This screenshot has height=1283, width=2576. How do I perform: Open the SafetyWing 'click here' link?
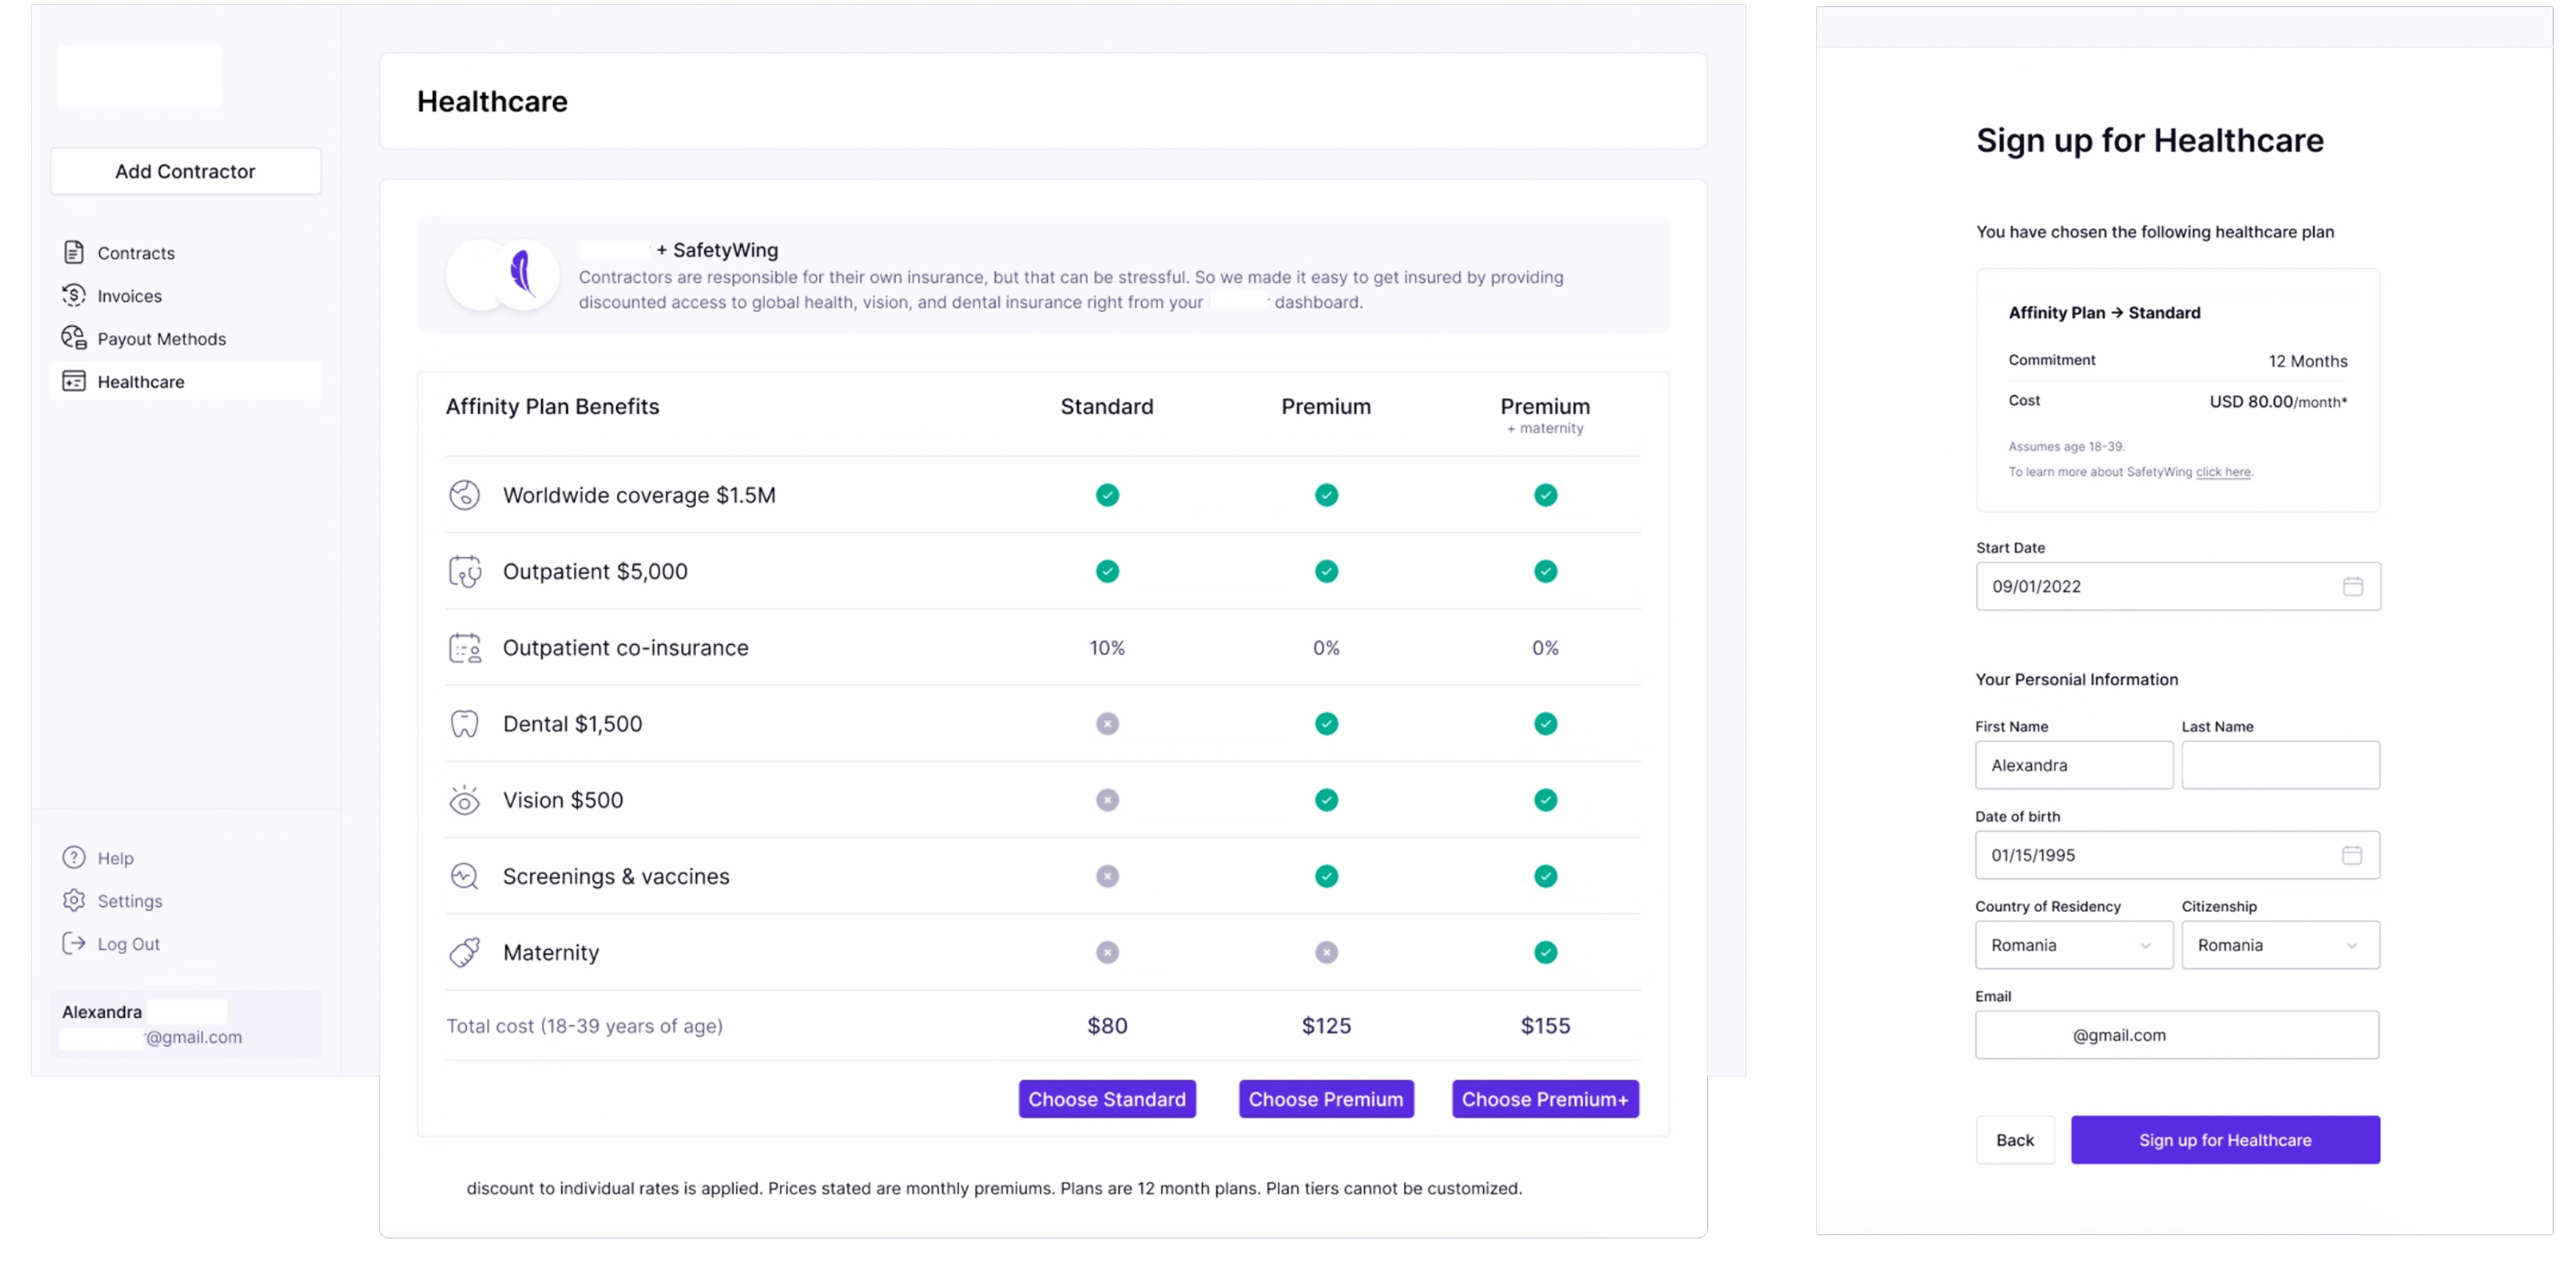2223,471
